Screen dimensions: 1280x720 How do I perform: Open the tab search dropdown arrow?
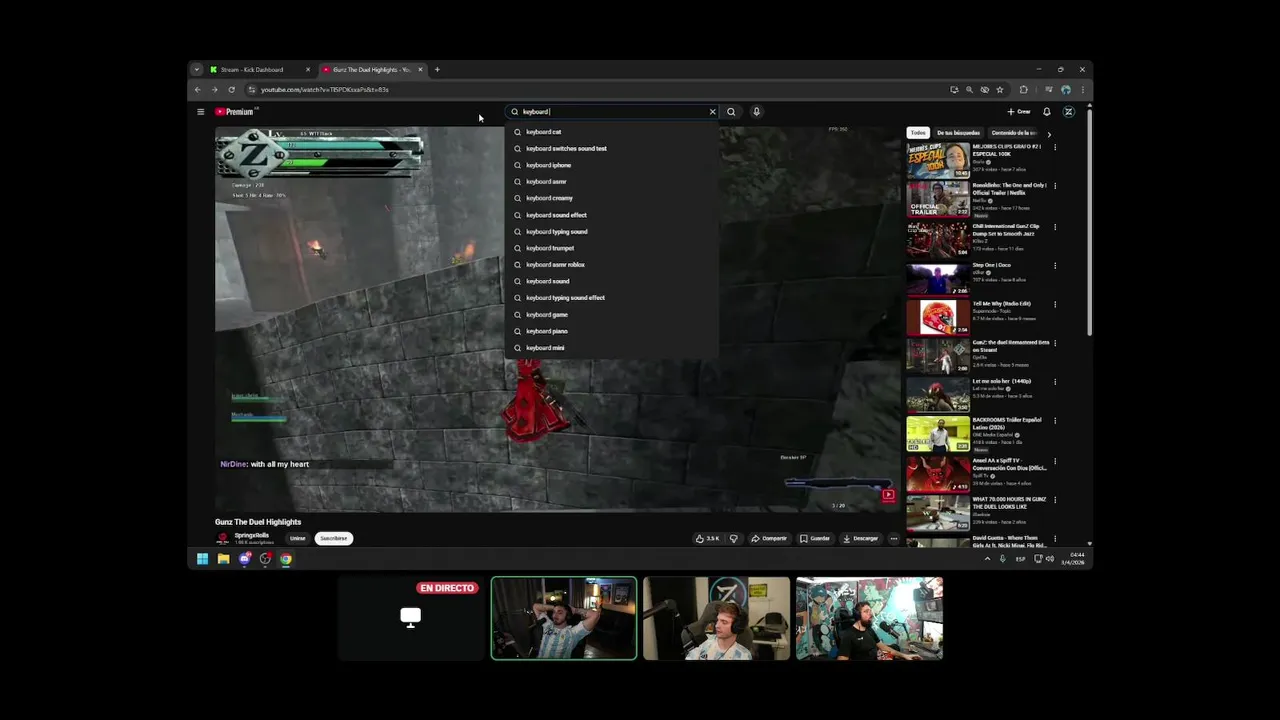[x=197, y=70]
